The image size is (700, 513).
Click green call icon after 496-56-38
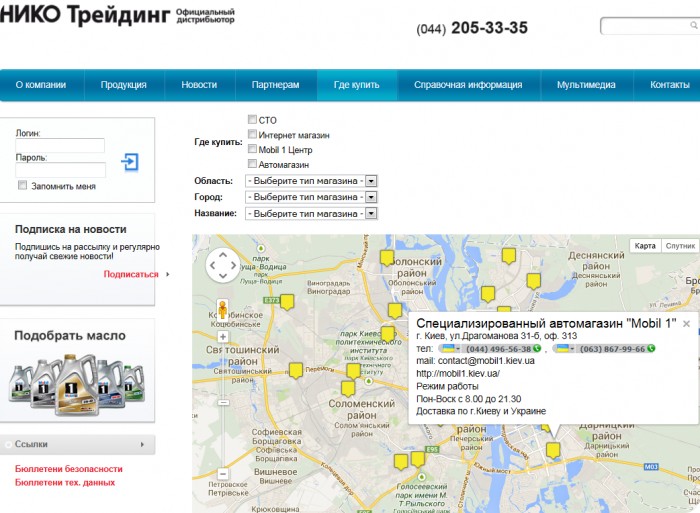537,348
